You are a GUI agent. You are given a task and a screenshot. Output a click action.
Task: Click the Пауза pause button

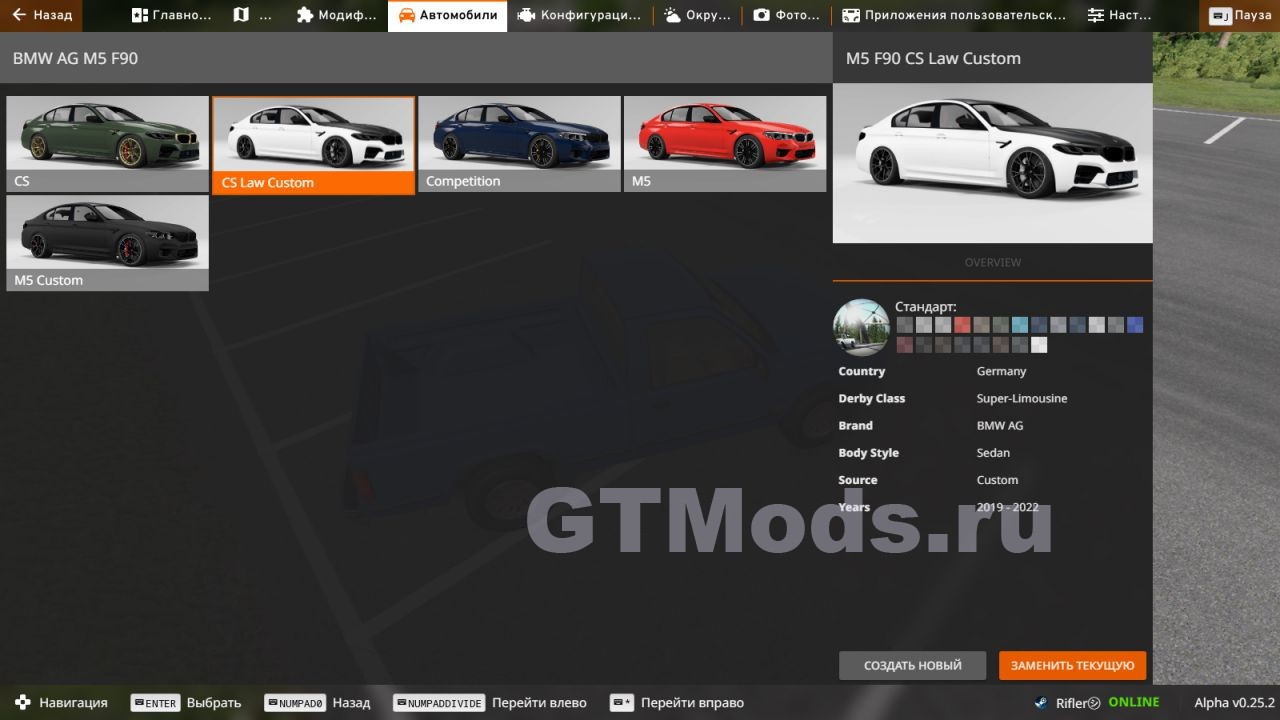pyautogui.click(x=1240, y=15)
